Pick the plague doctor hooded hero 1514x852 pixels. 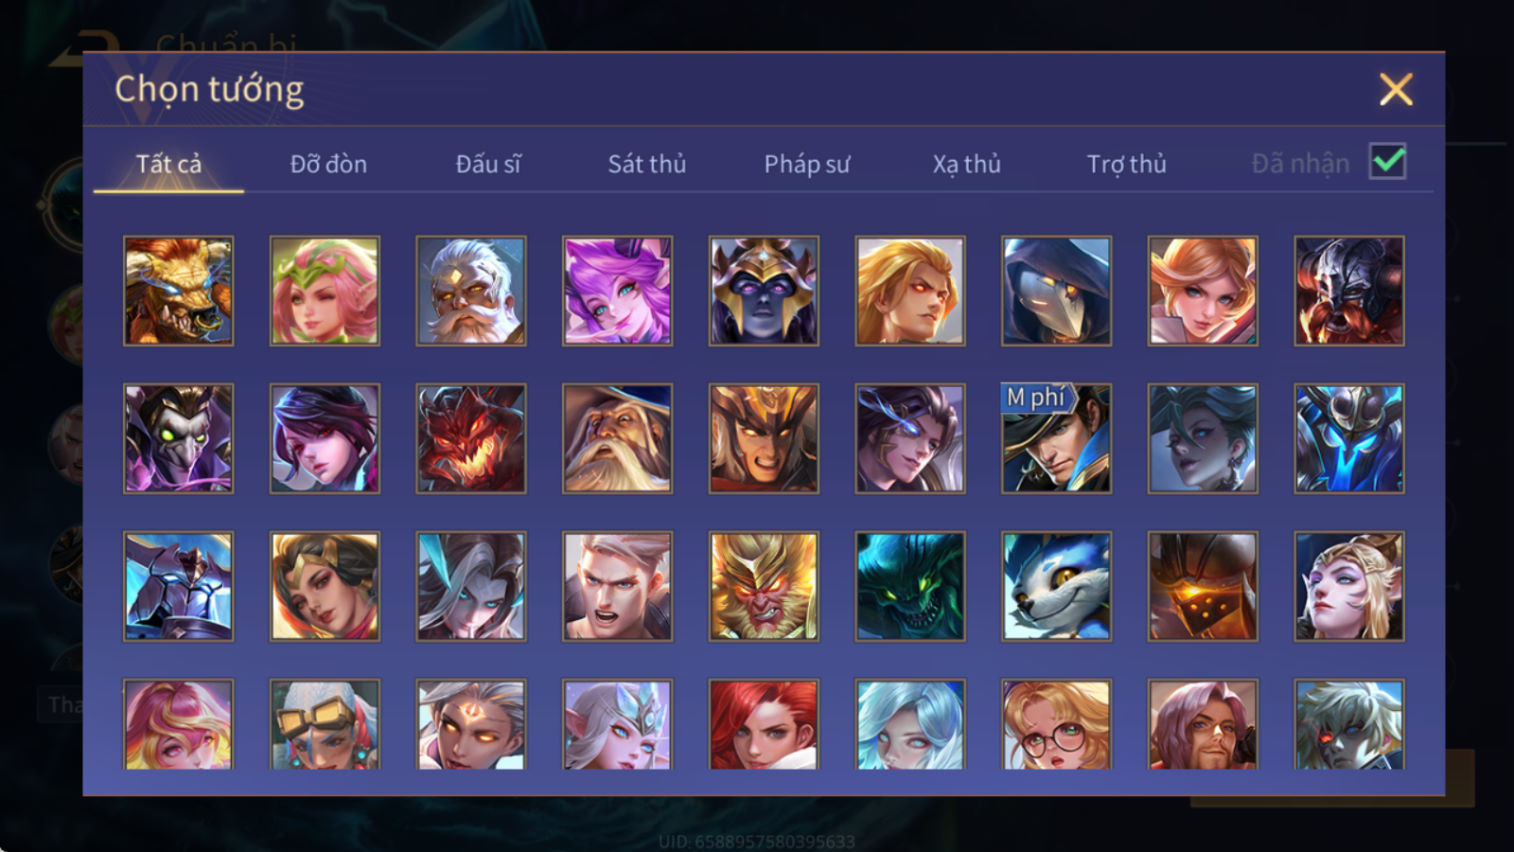pos(1056,291)
